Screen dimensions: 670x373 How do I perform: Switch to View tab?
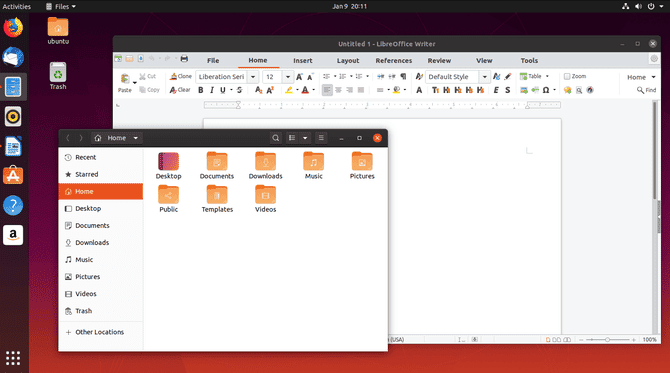click(484, 61)
